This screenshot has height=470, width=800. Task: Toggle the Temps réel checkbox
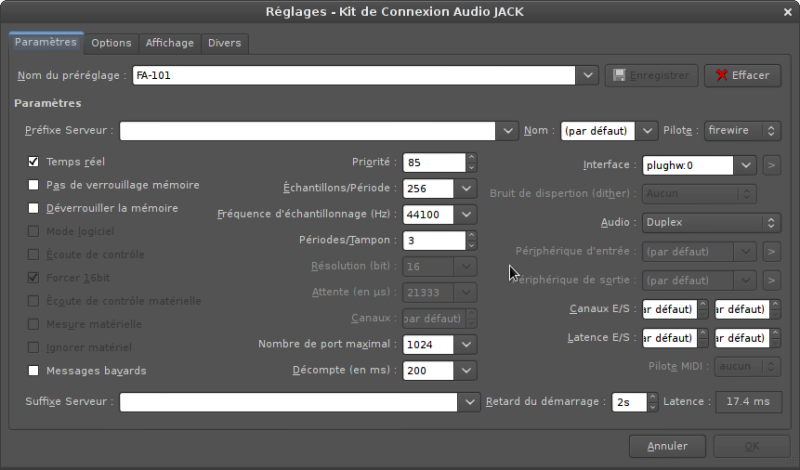click(x=33, y=162)
